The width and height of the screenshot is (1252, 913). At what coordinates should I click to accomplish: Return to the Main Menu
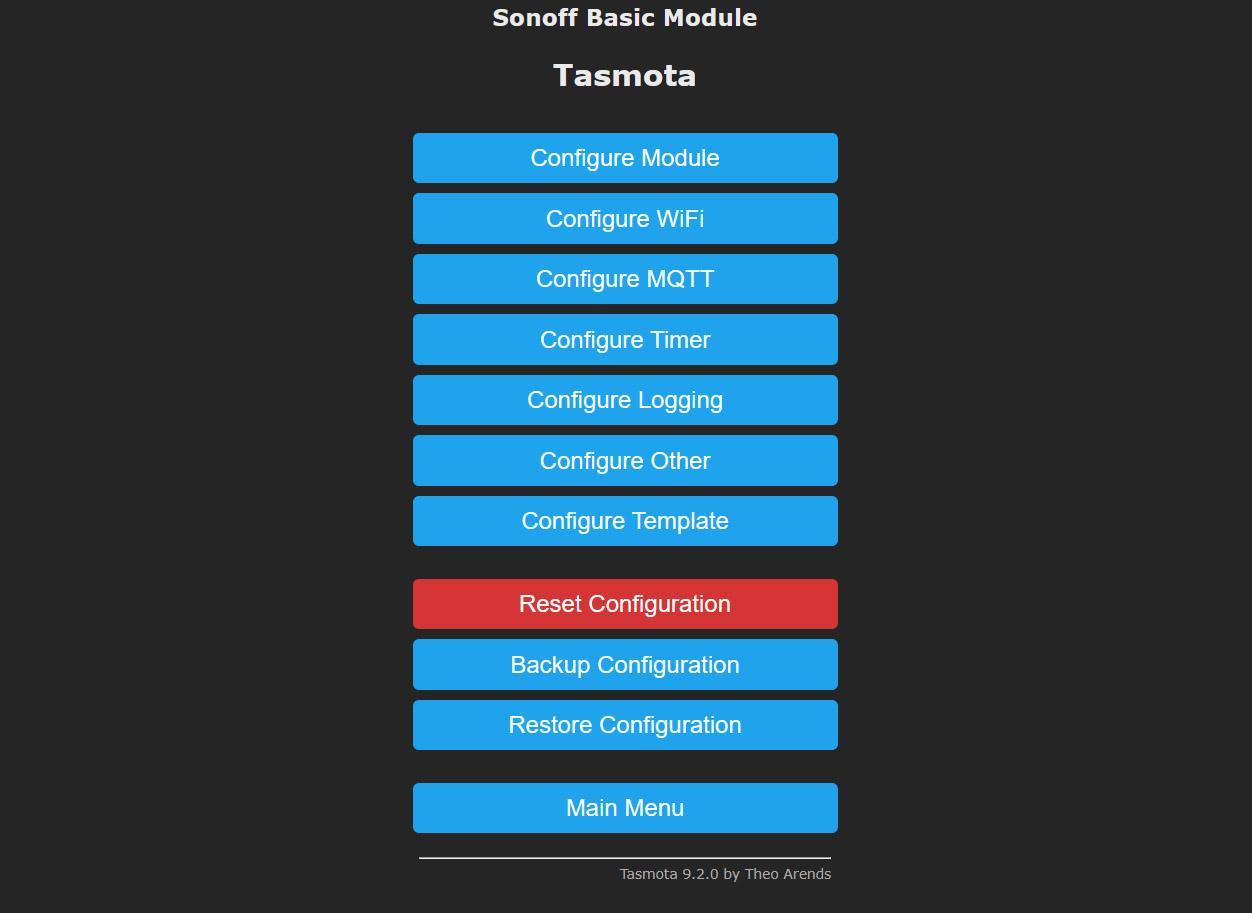tap(625, 808)
